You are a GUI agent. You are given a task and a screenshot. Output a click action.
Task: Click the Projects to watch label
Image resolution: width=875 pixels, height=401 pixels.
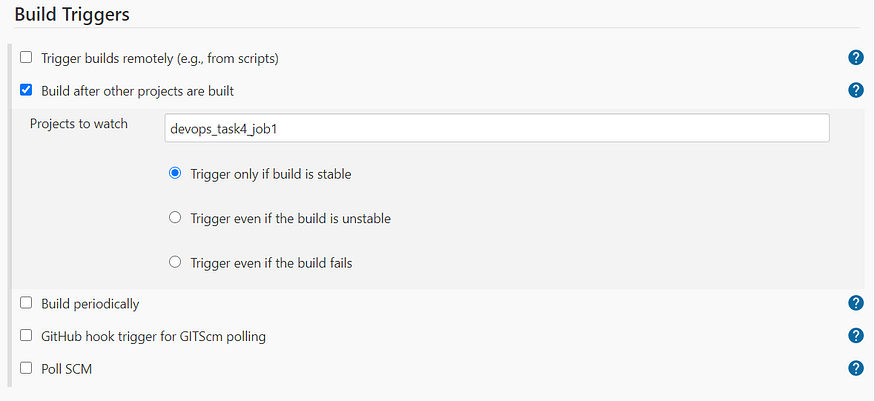pyautogui.click(x=79, y=125)
